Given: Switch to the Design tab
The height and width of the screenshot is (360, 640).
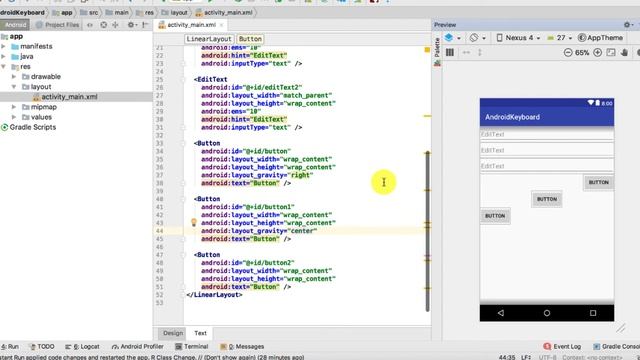Looking at the screenshot, I should pyautogui.click(x=173, y=333).
